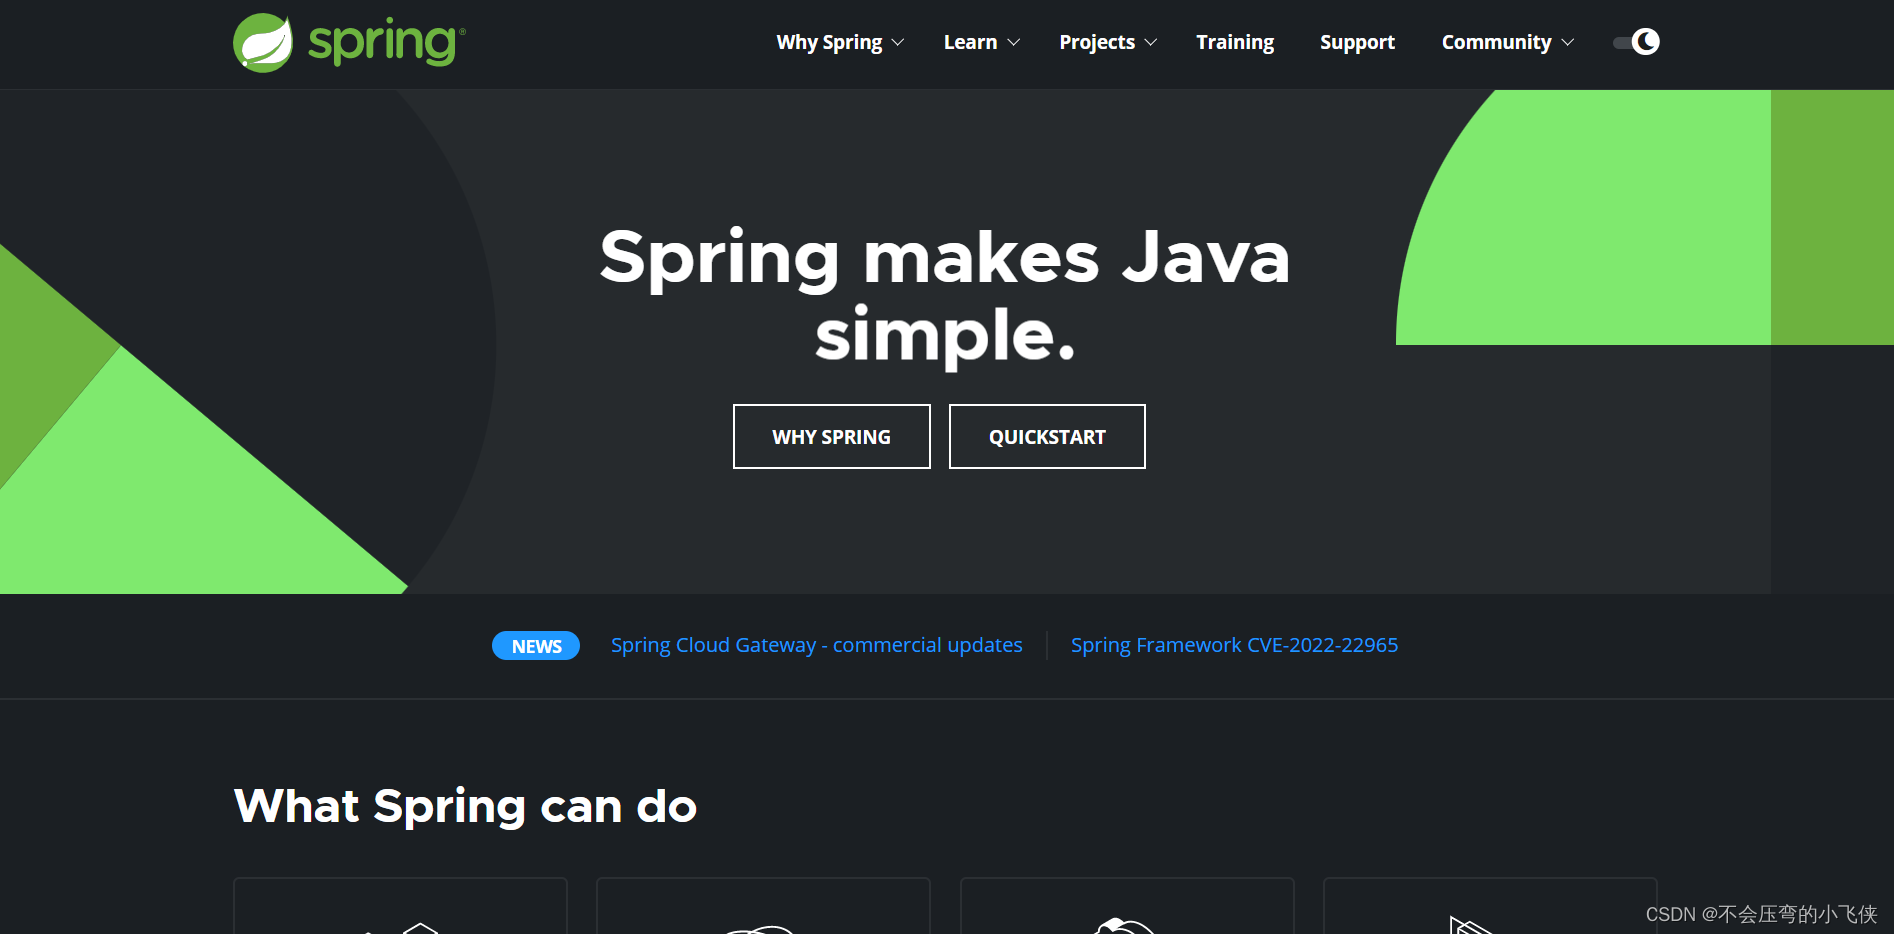The height and width of the screenshot is (934, 1894).
Task: Click the blue NEWS badge
Action: (536, 646)
